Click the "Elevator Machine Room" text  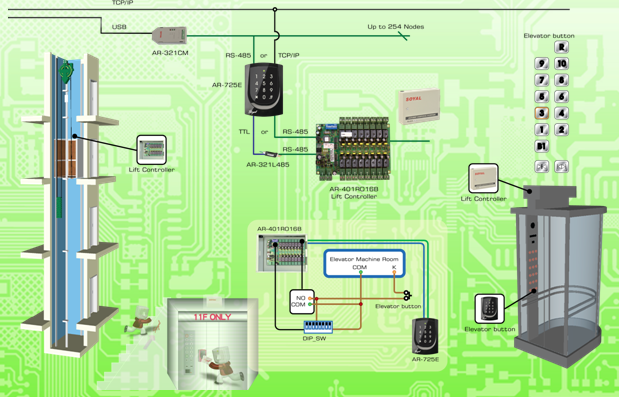coord(364,259)
